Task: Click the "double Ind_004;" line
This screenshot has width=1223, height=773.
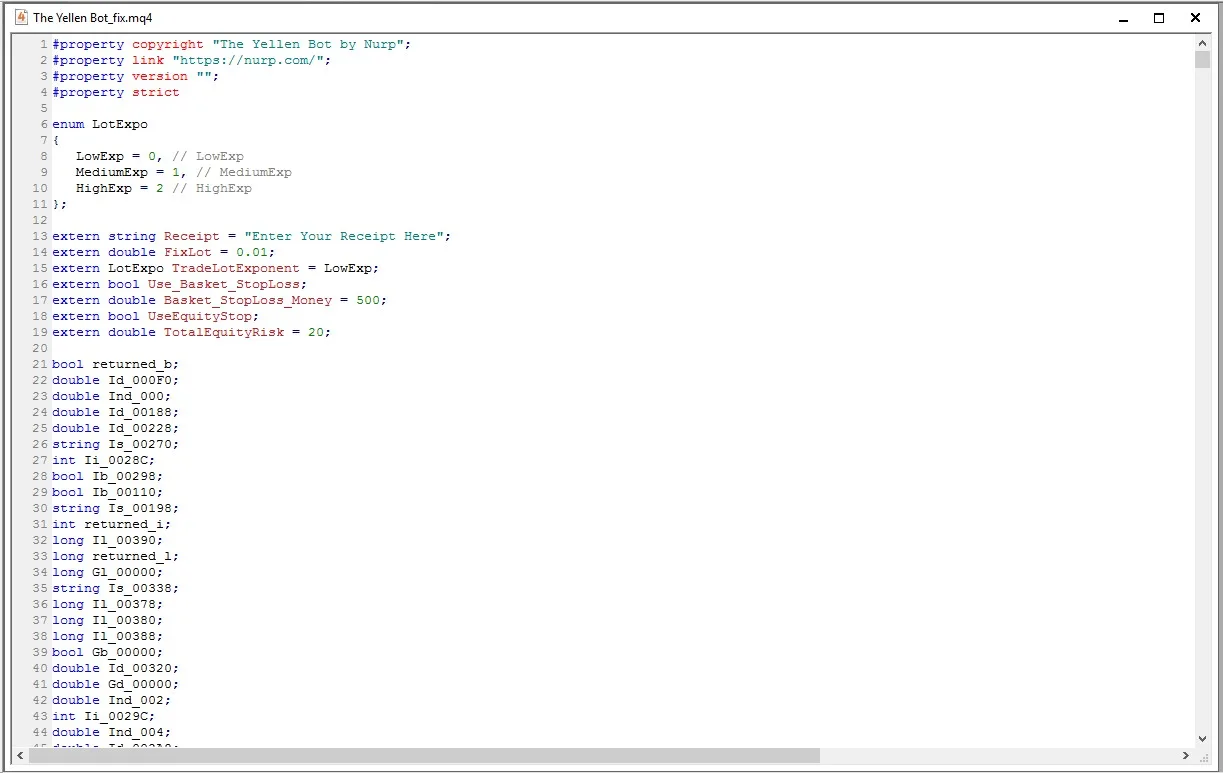Action: click(x=112, y=732)
